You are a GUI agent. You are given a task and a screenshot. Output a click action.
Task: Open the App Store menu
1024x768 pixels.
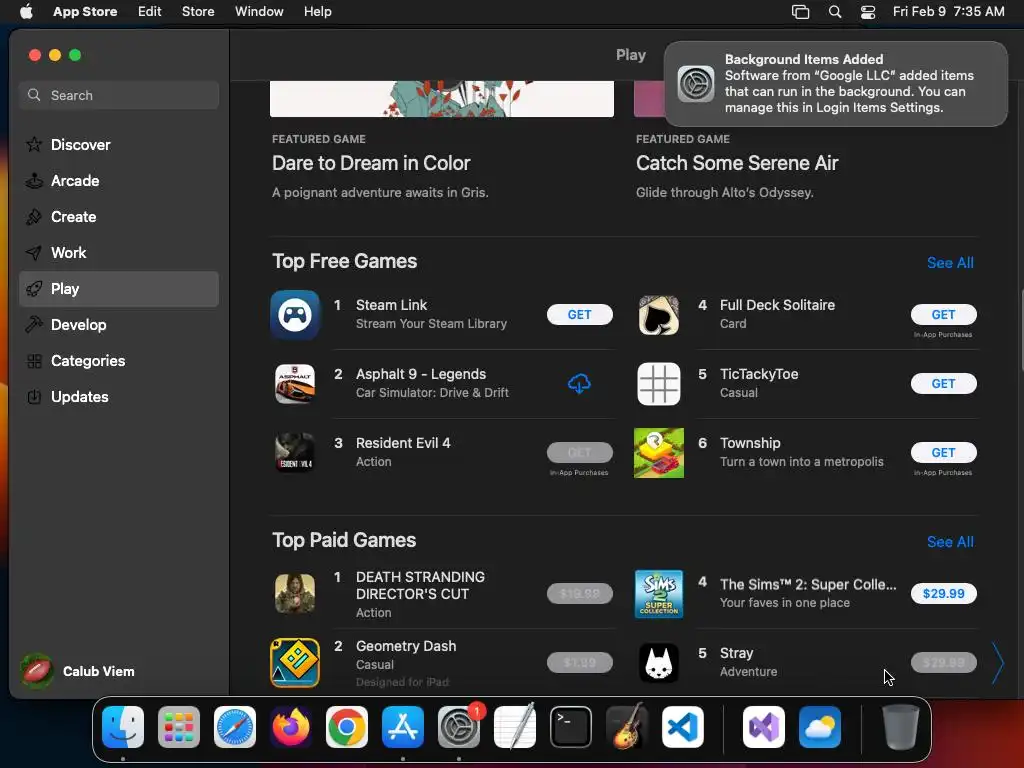coord(85,12)
